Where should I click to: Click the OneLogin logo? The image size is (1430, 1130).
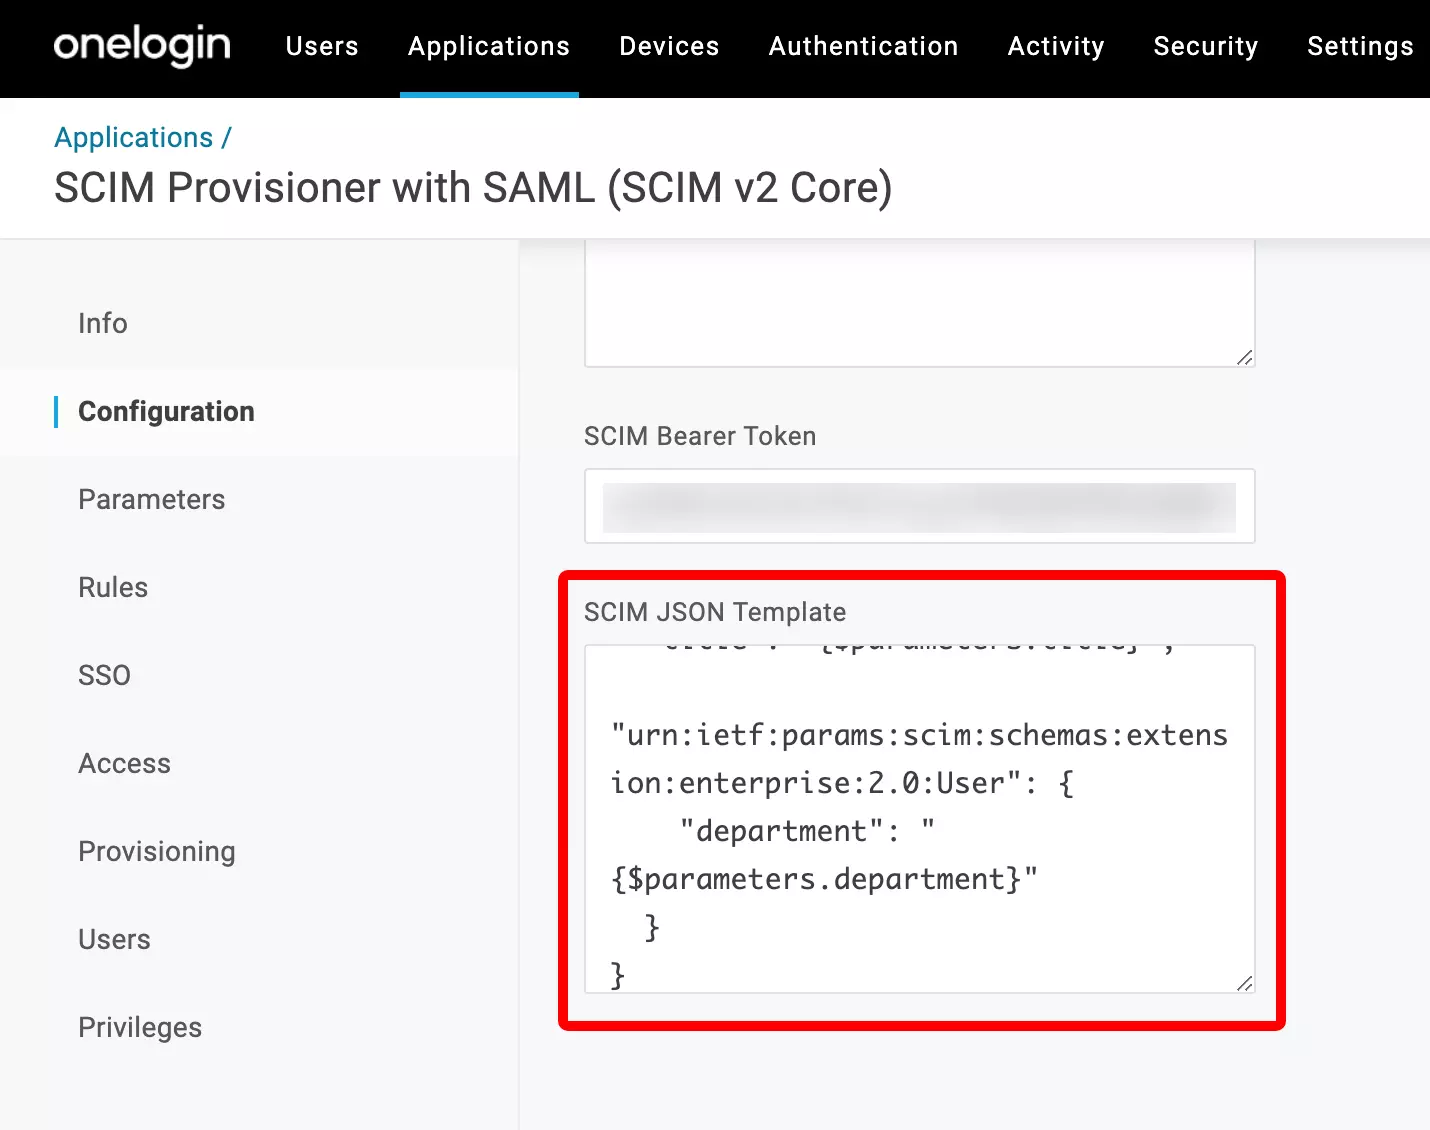(x=142, y=46)
